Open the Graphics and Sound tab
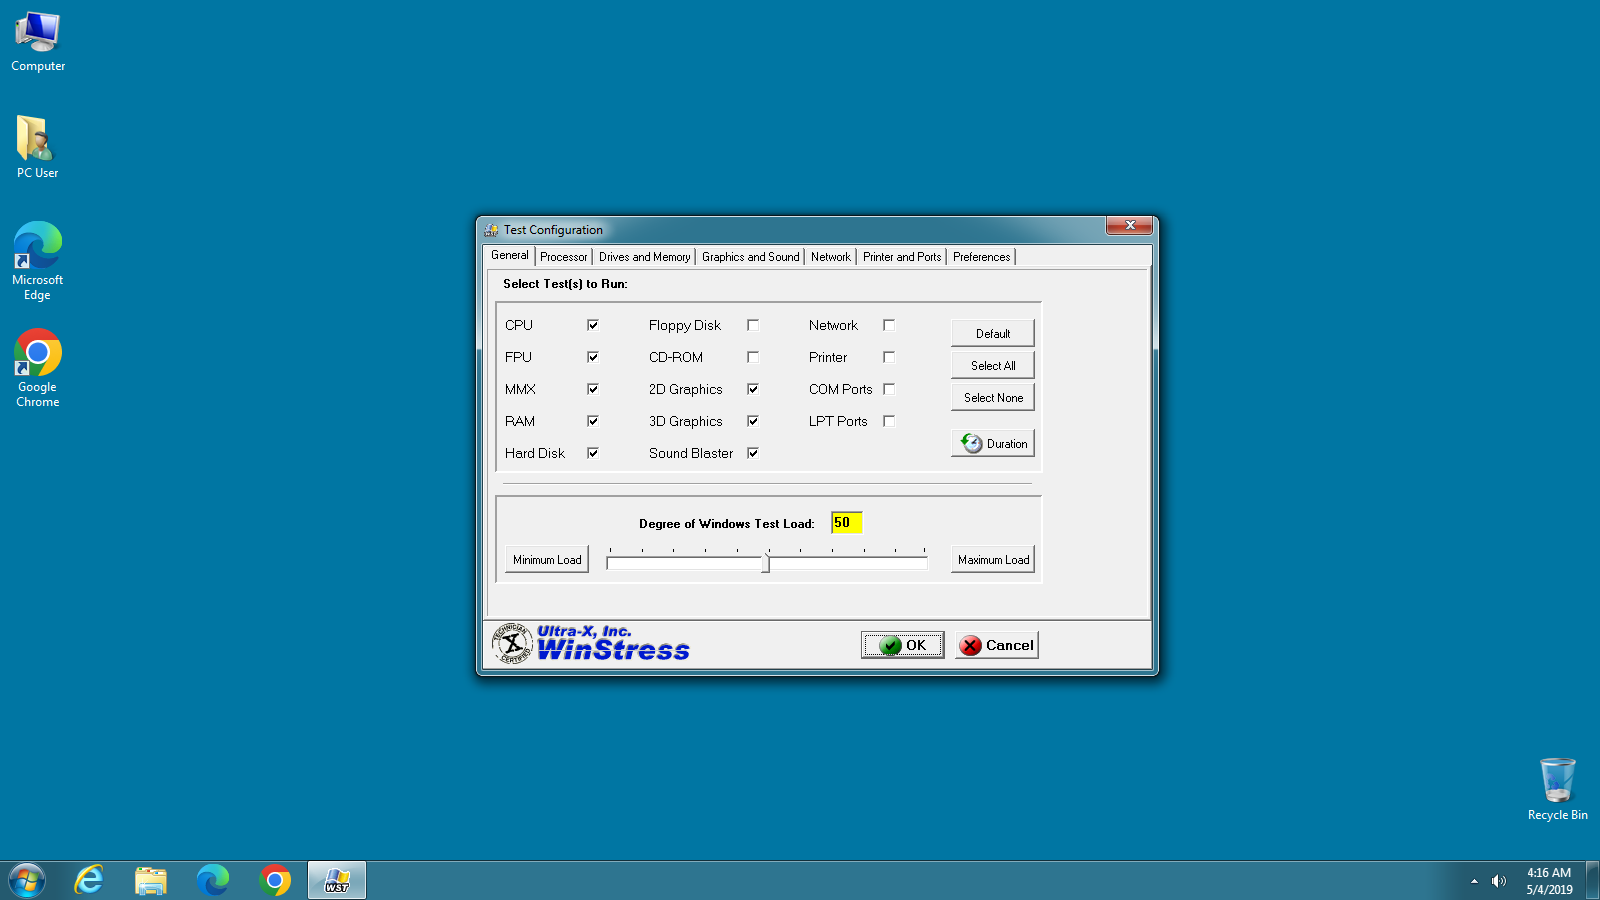The height and width of the screenshot is (900, 1600). click(750, 257)
